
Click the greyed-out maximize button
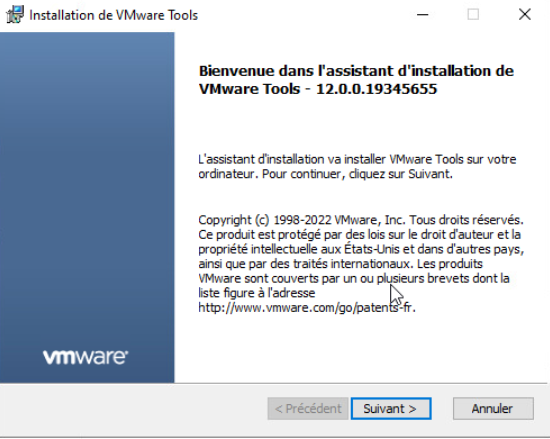tap(473, 15)
